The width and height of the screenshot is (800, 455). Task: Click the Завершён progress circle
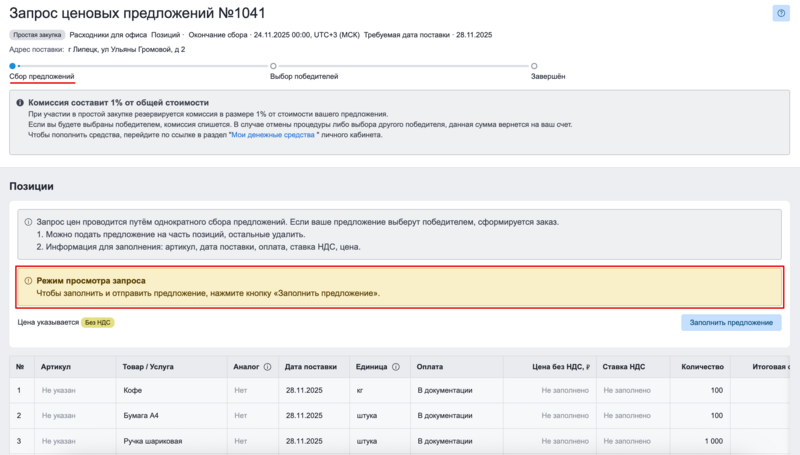click(534, 66)
